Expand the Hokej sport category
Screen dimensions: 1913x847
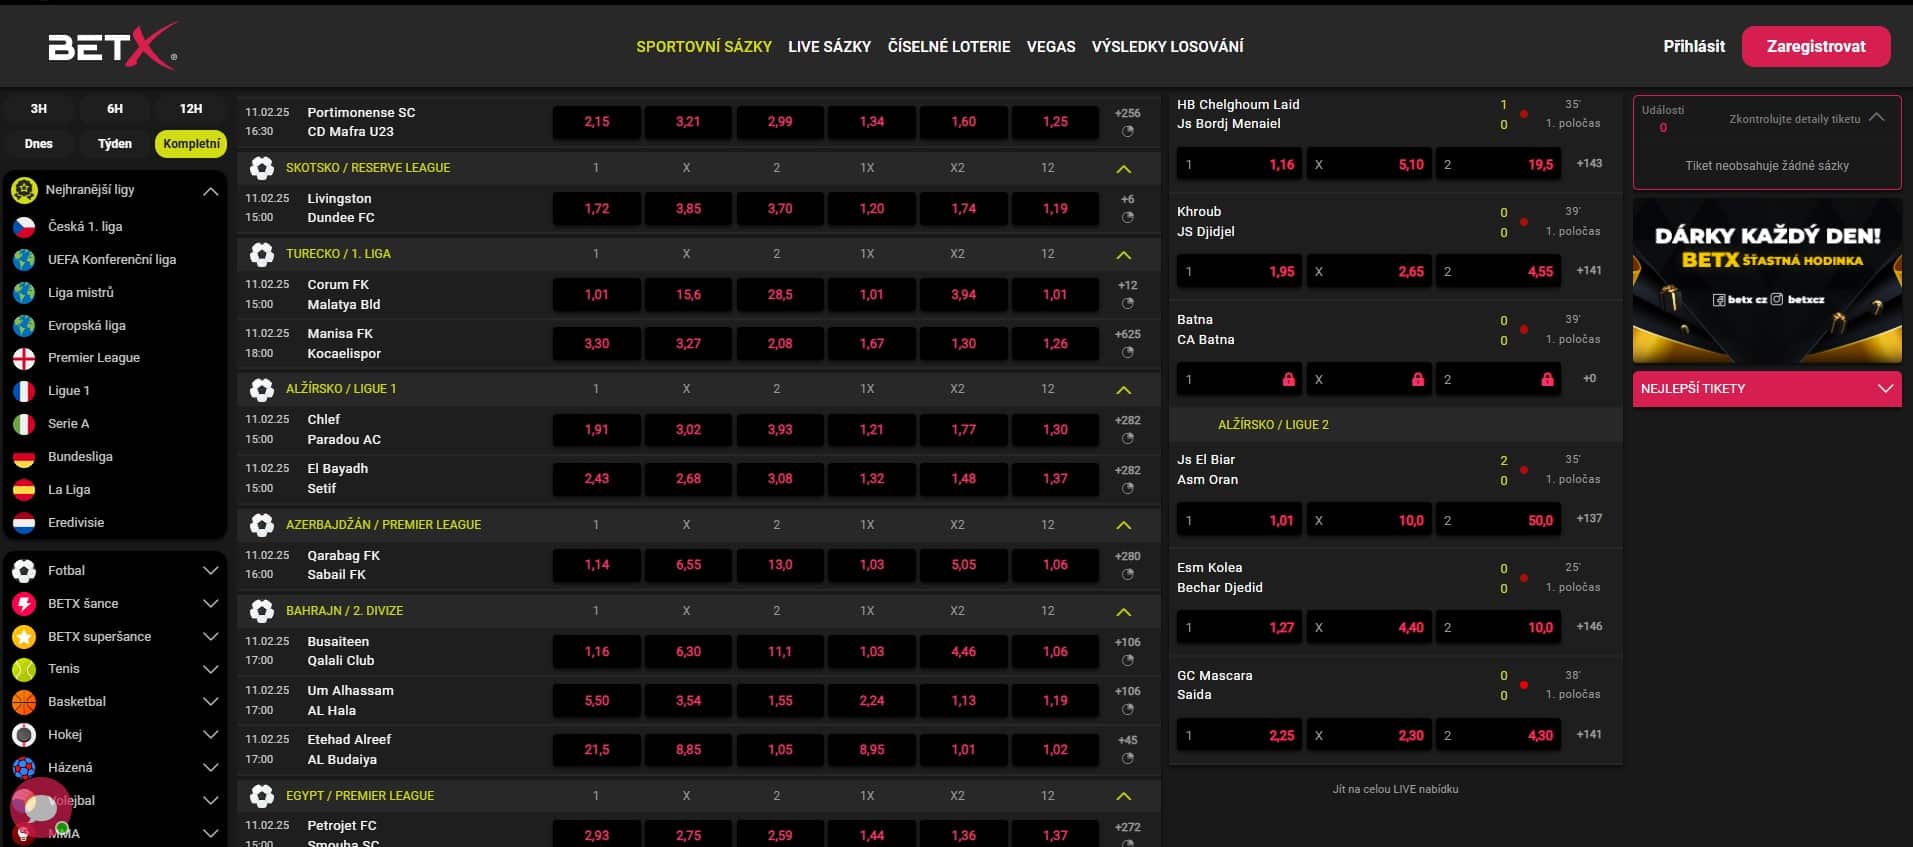click(x=210, y=735)
